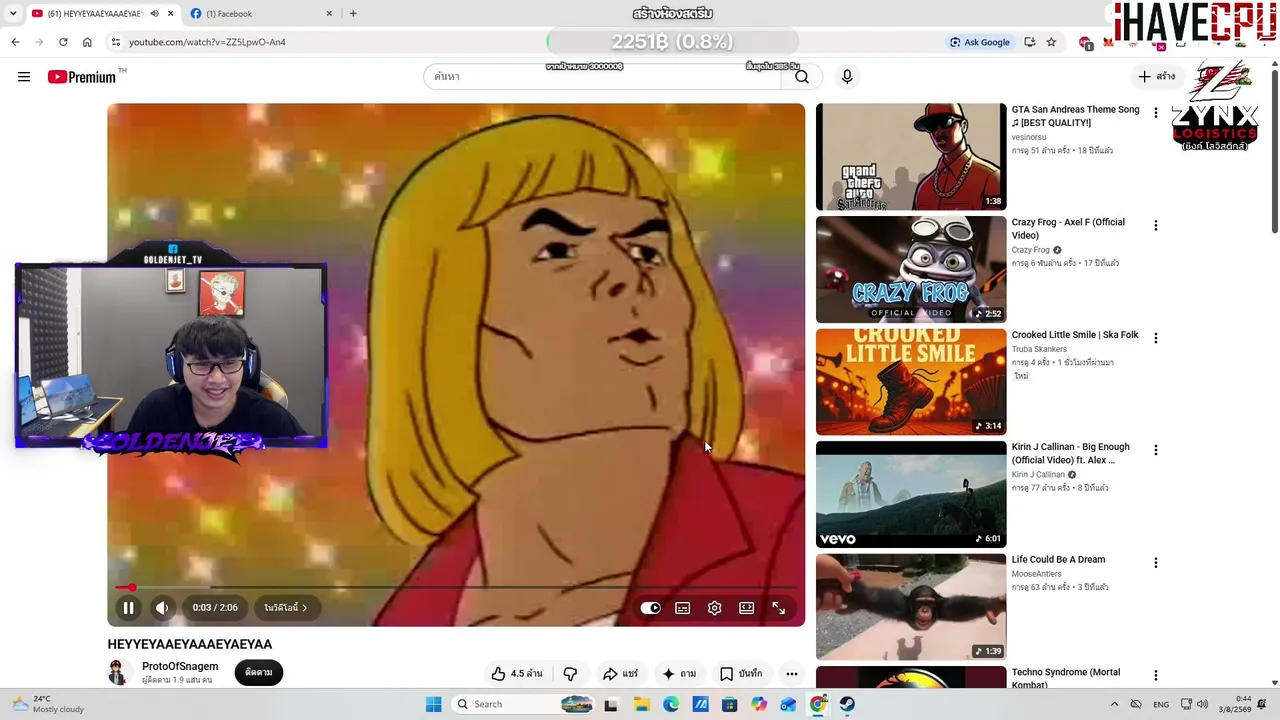Open options for Crazy Frog - Axel F
This screenshot has height=720, width=1280.
(1156, 226)
